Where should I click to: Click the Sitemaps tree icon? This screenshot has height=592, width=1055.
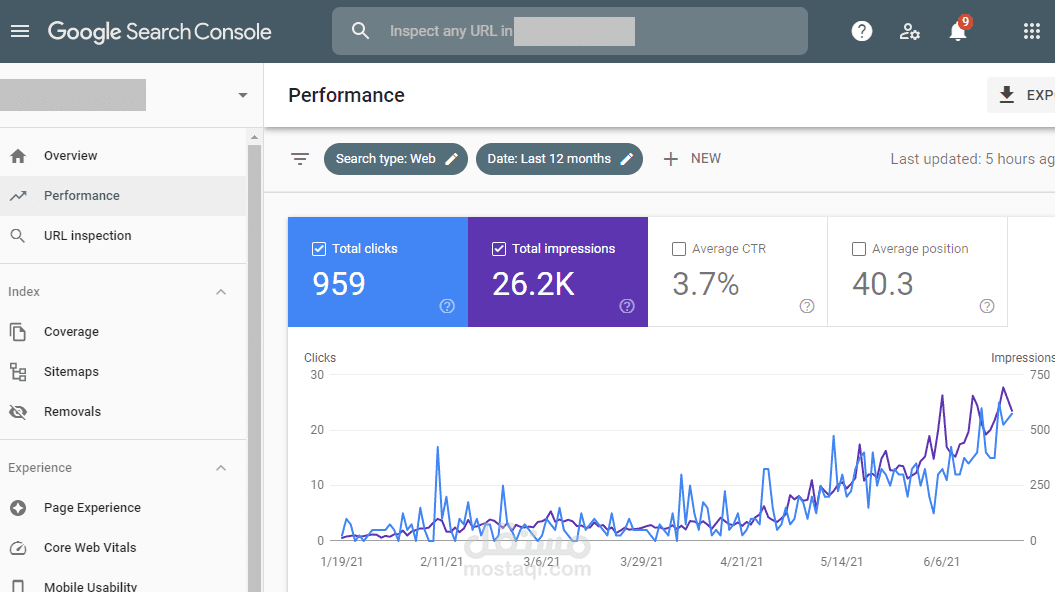[18, 371]
